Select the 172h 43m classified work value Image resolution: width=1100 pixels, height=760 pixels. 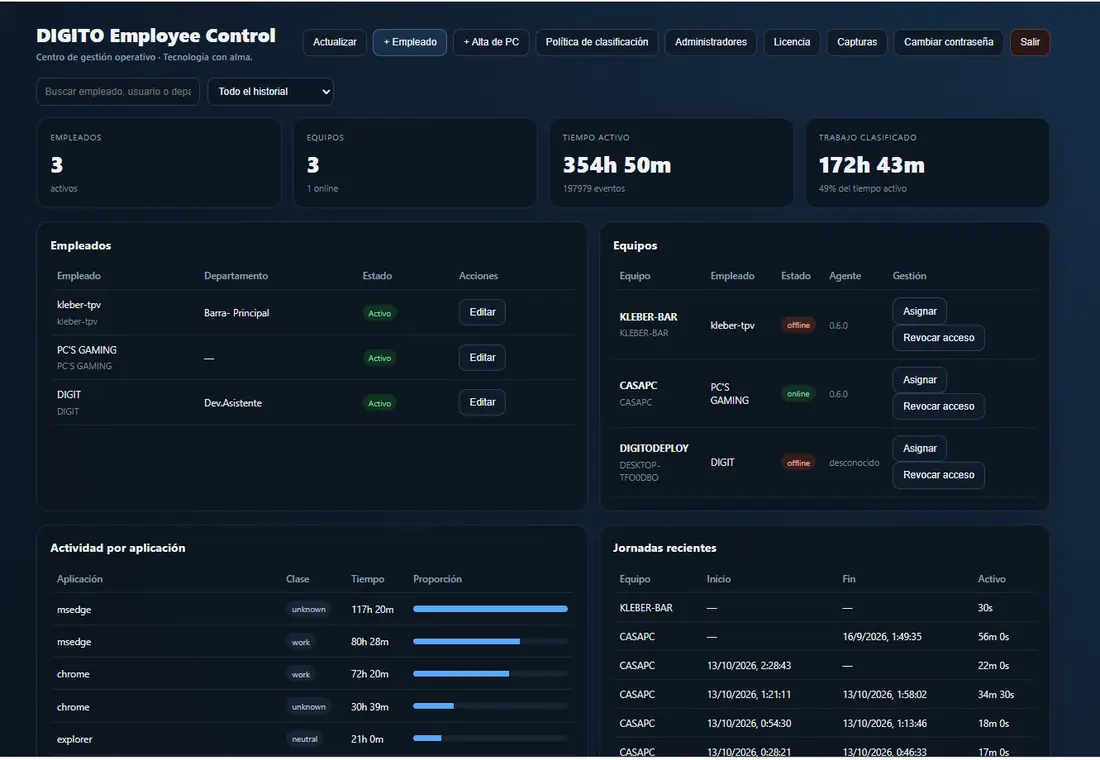point(871,165)
